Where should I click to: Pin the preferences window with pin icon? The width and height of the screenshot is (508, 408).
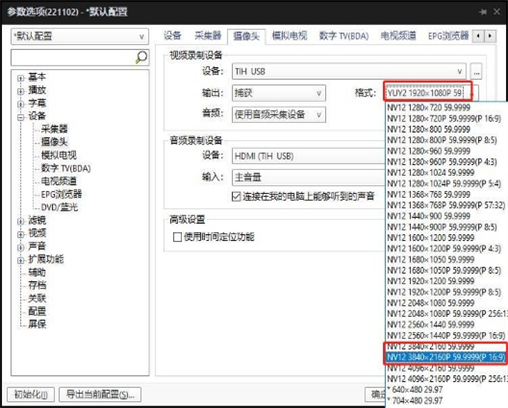(x=483, y=12)
